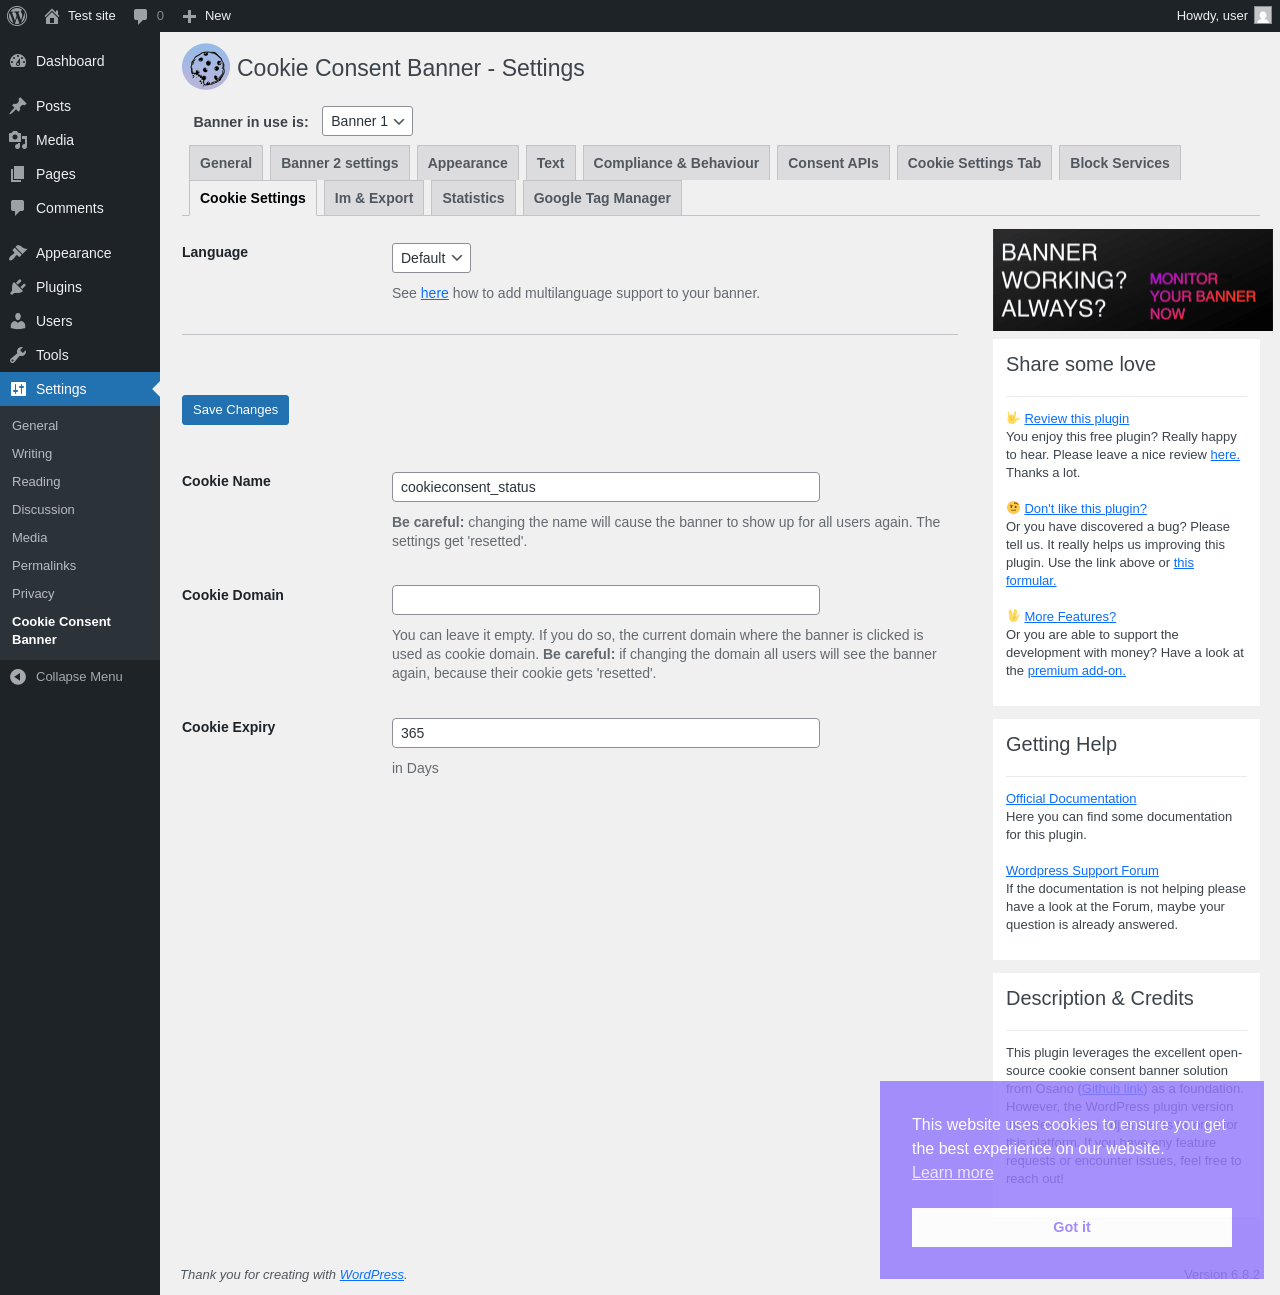Open the Cookie Settings Tab tab

974,163
